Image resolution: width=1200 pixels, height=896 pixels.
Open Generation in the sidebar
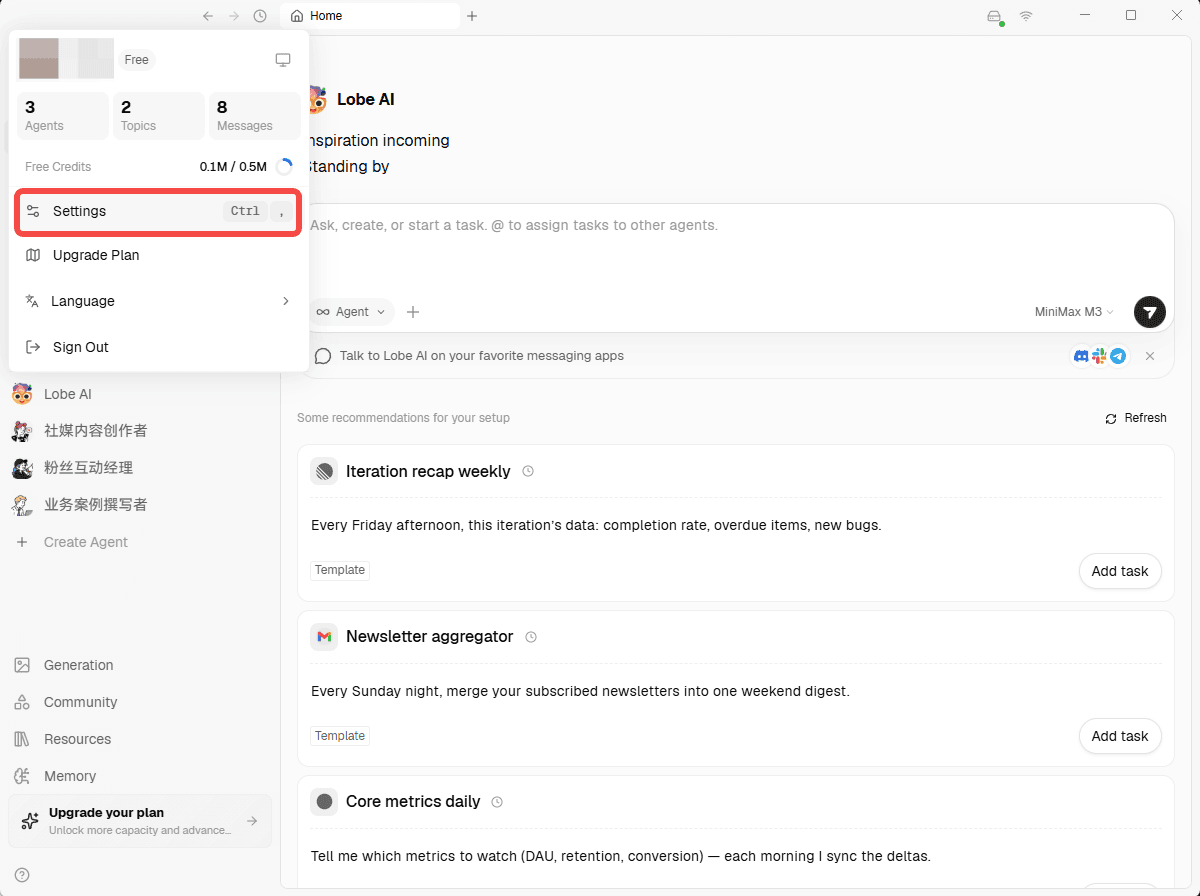point(140,665)
